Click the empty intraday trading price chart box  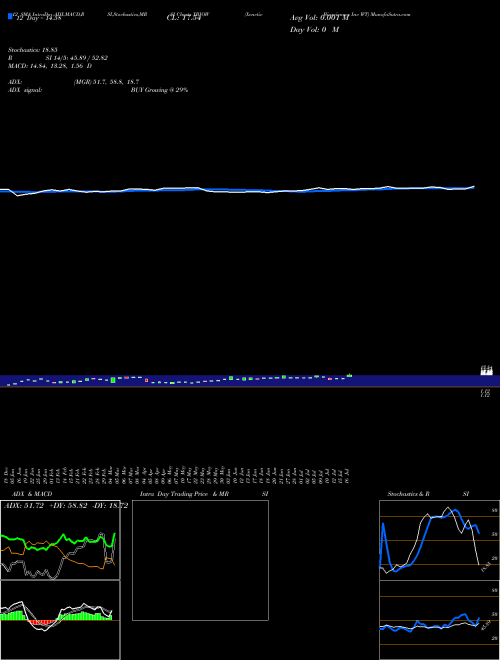[200, 560]
